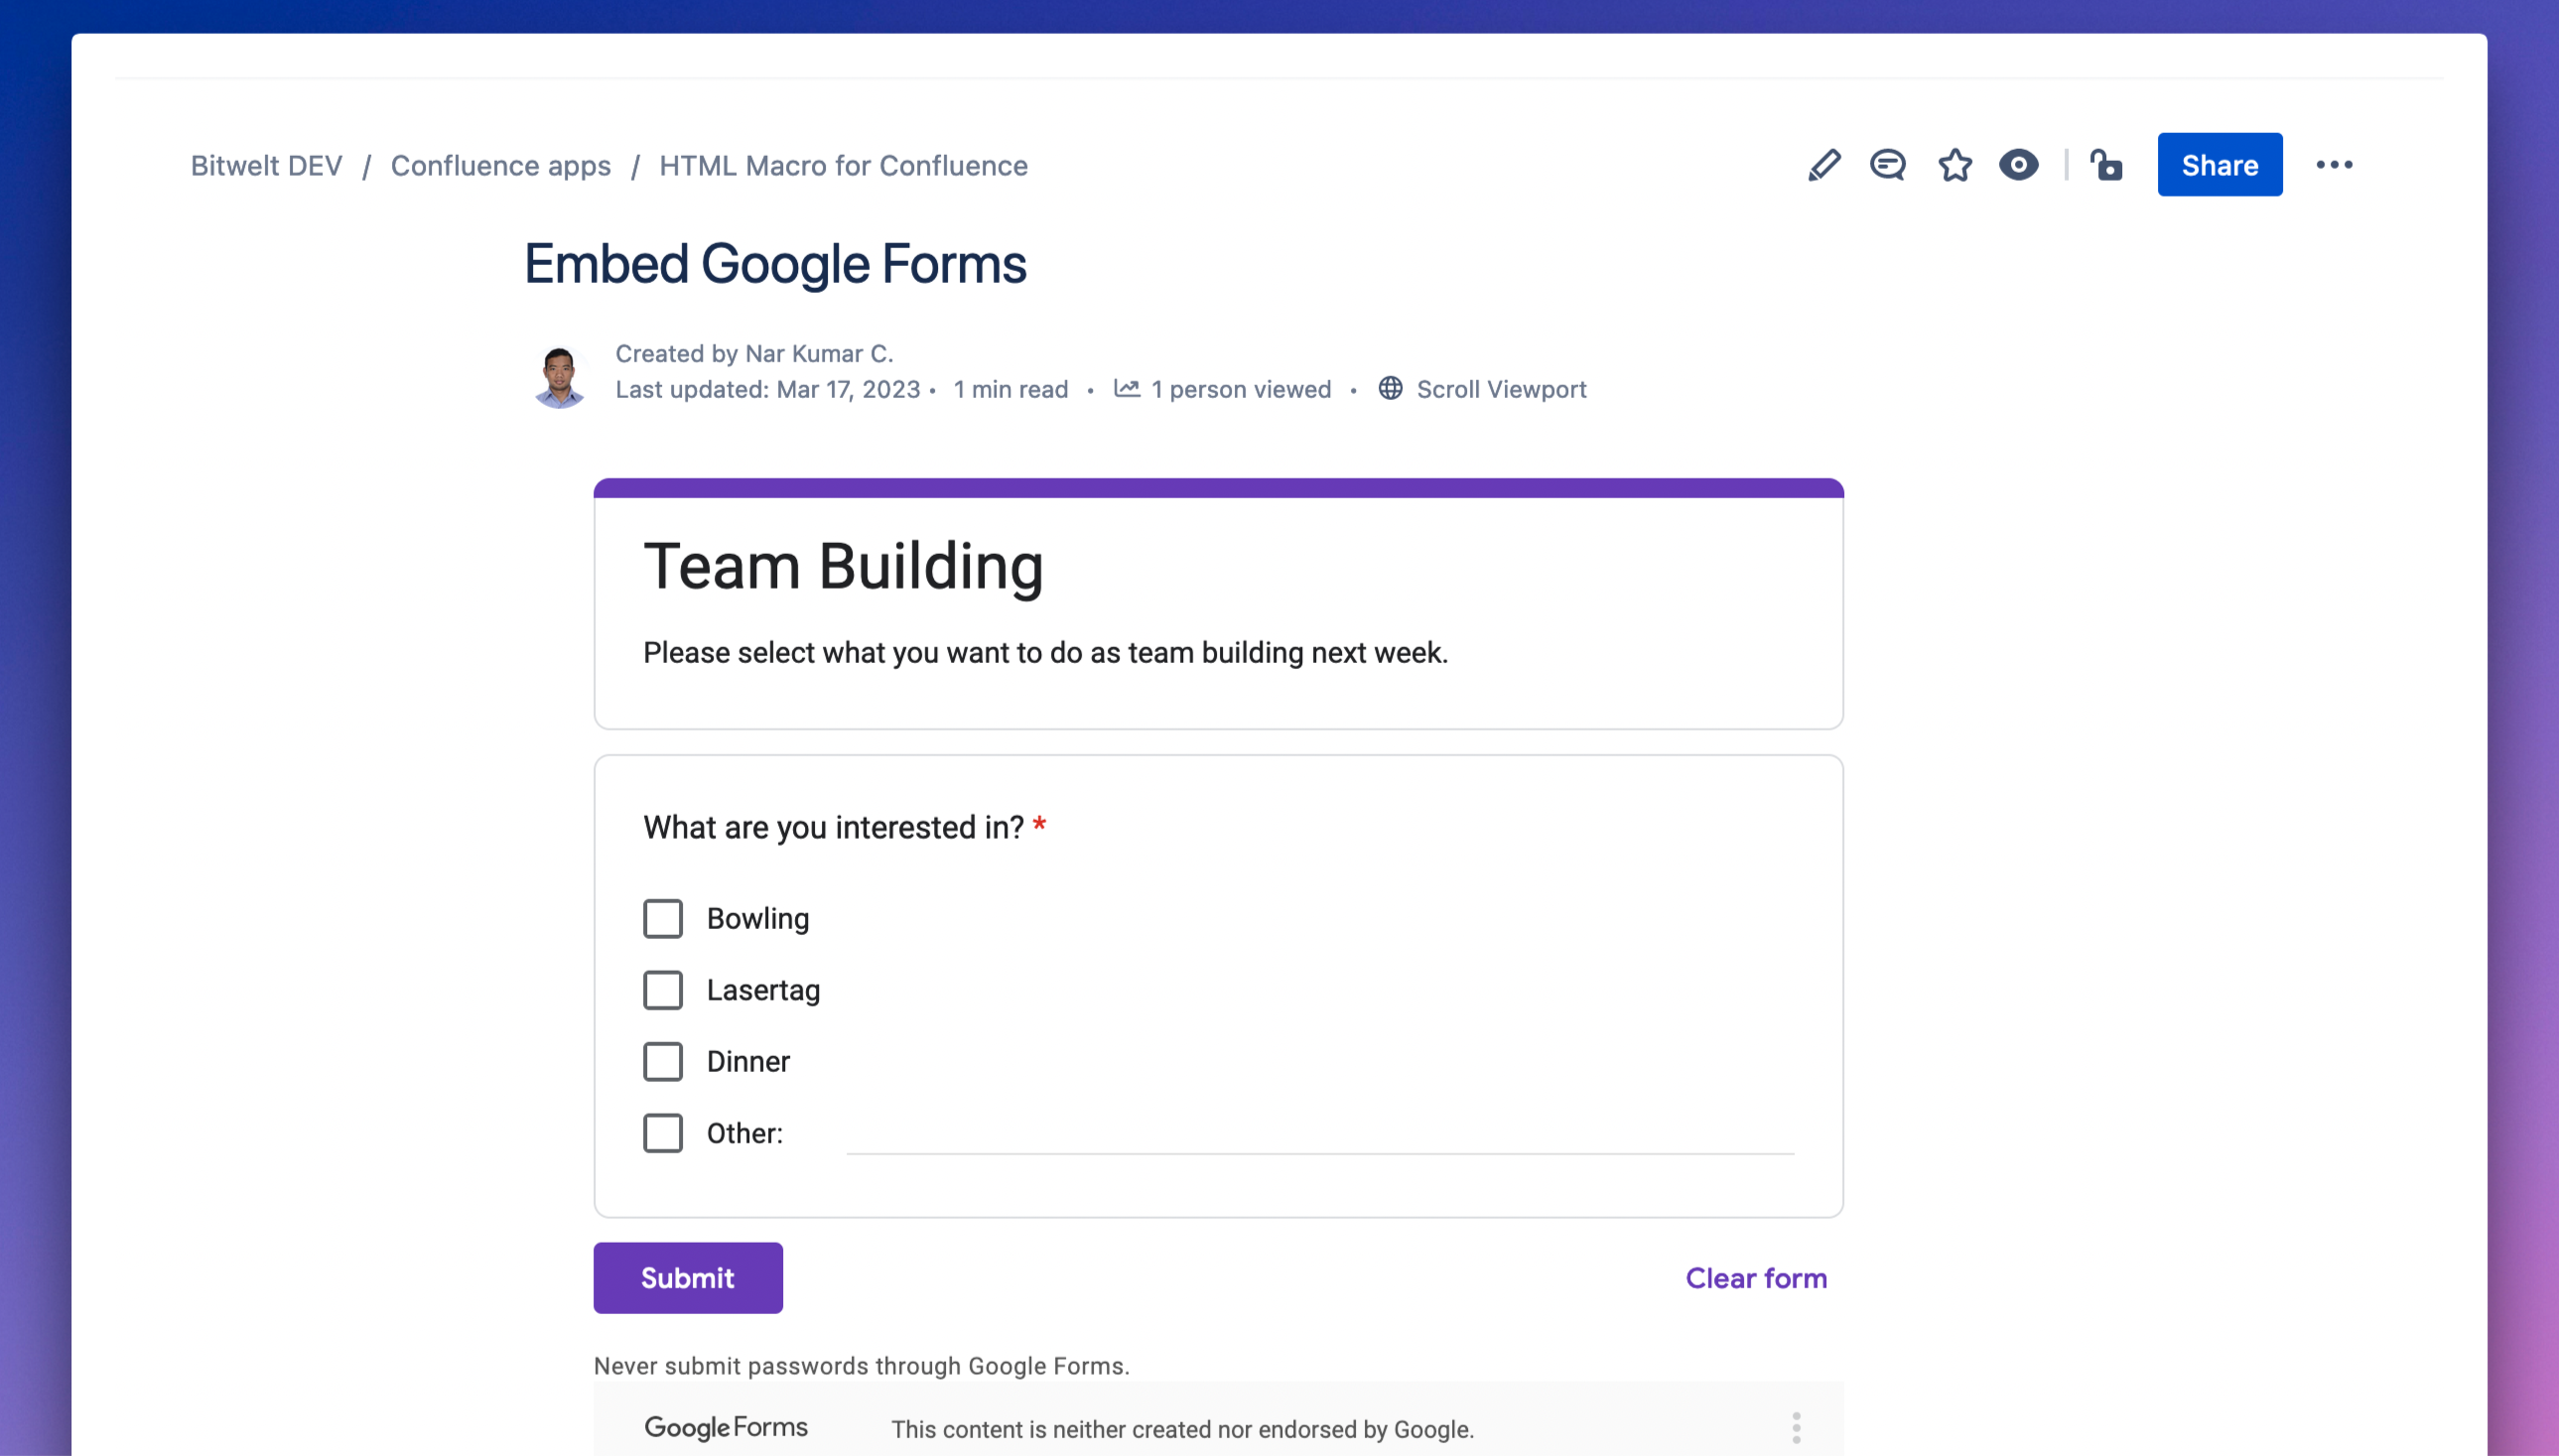Click the Clear form link
Image resolution: width=2559 pixels, height=1456 pixels.
1756,1278
